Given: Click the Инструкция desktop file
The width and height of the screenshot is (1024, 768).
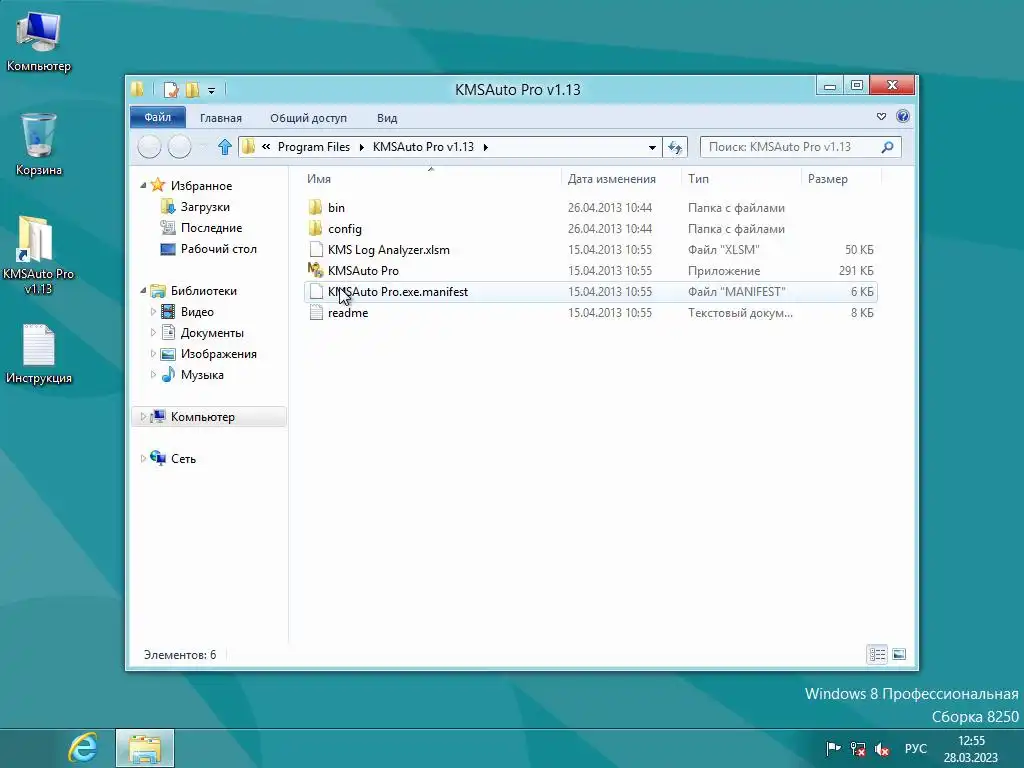Looking at the screenshot, I should point(39,355).
